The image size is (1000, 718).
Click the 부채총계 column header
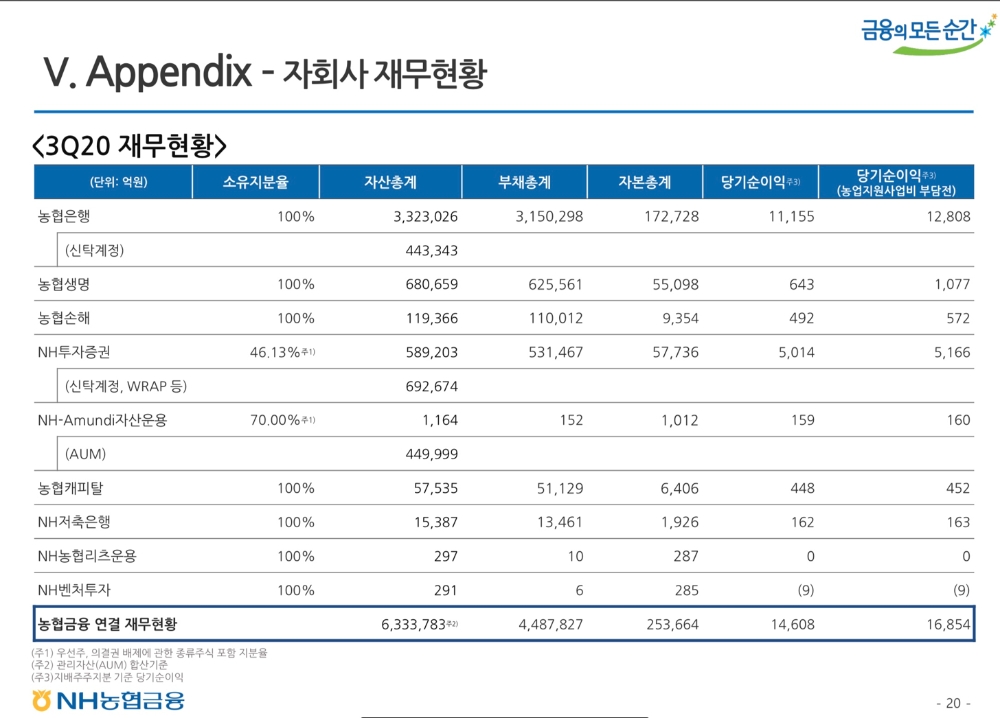point(524,182)
